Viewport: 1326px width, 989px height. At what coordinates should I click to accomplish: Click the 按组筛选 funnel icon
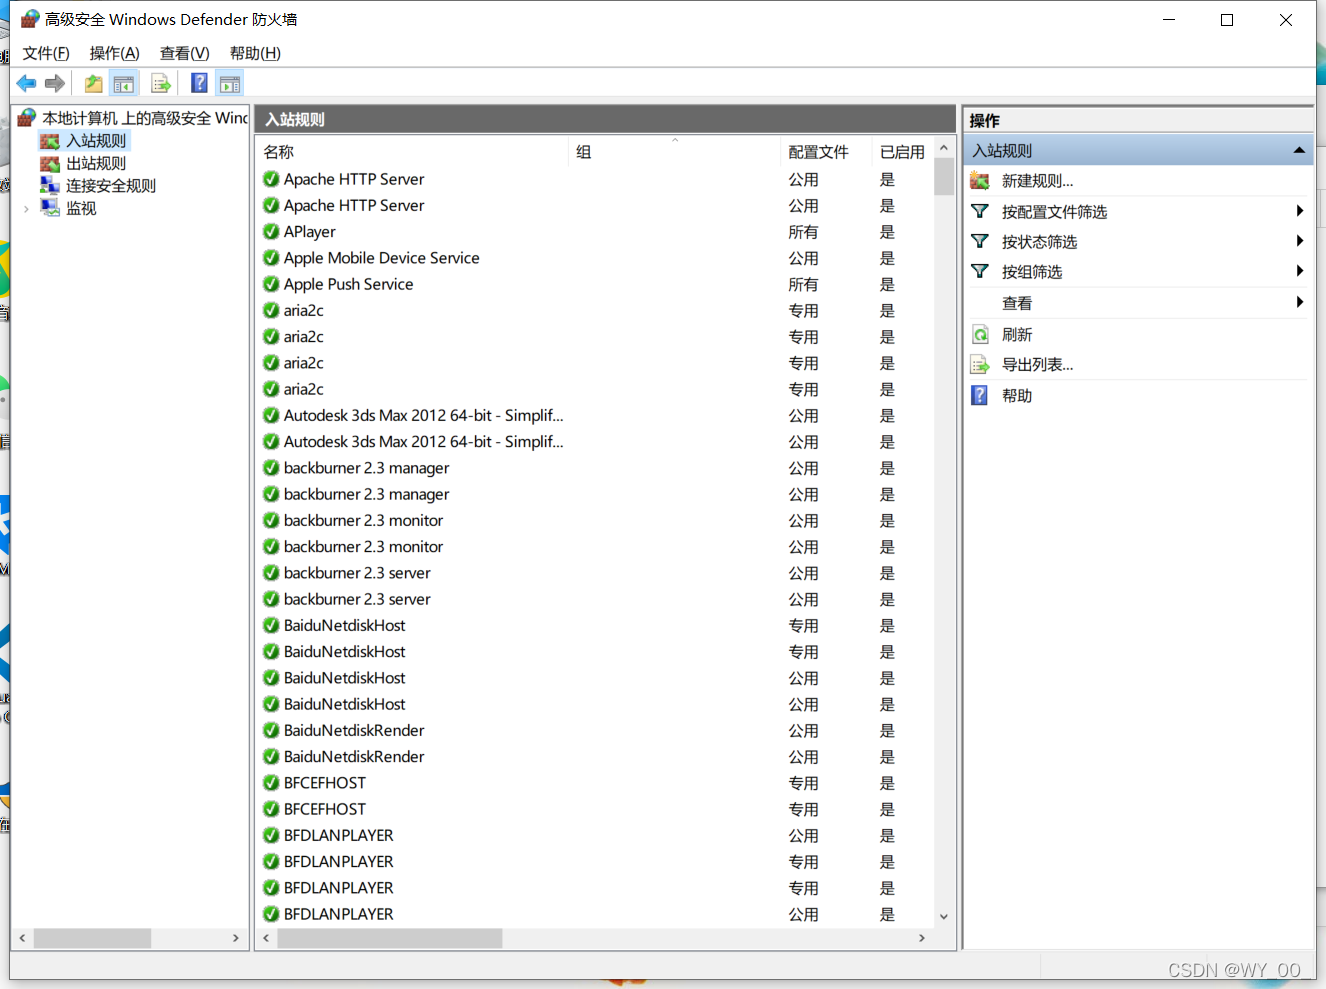pos(980,271)
